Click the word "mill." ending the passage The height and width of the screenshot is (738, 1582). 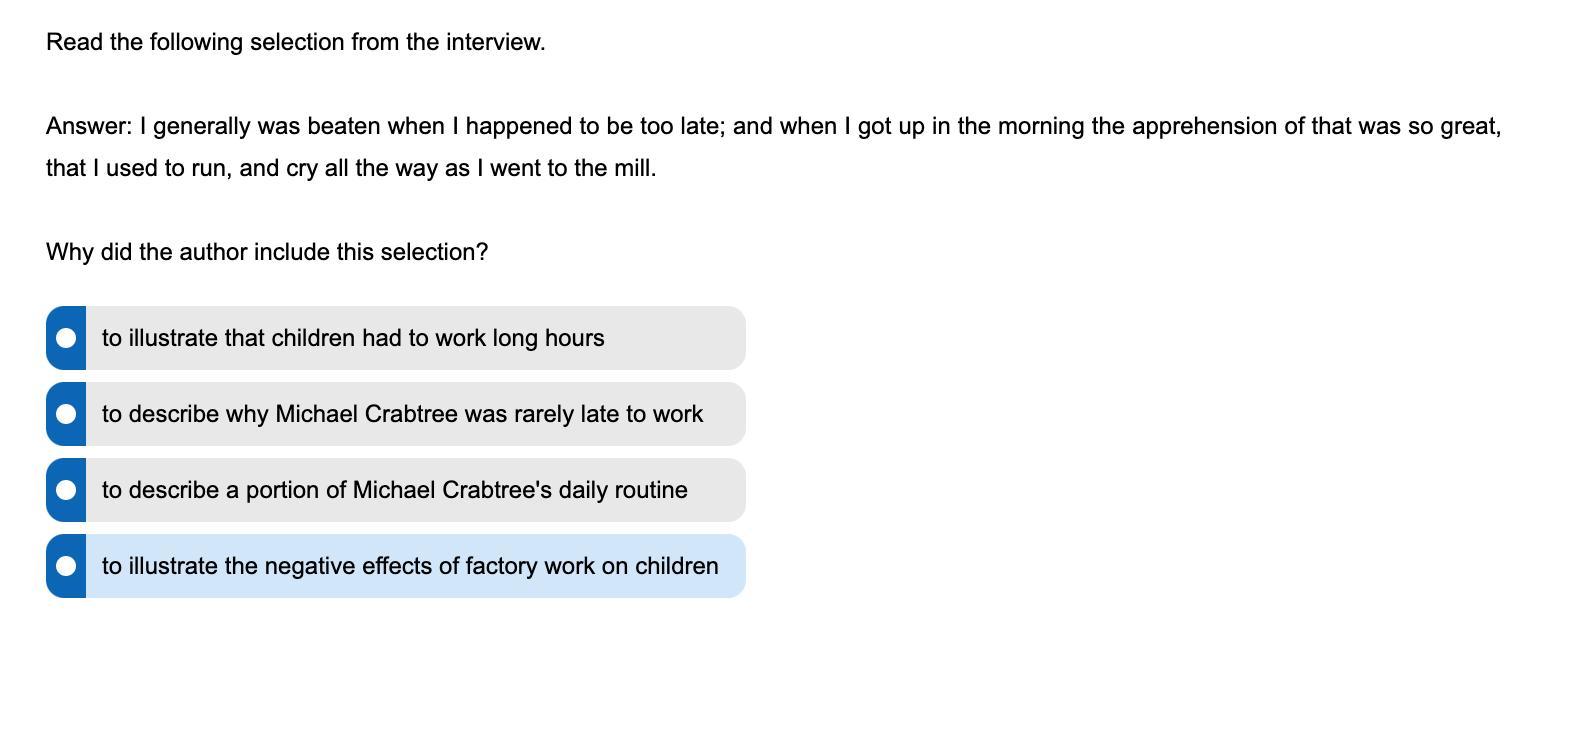pos(635,168)
